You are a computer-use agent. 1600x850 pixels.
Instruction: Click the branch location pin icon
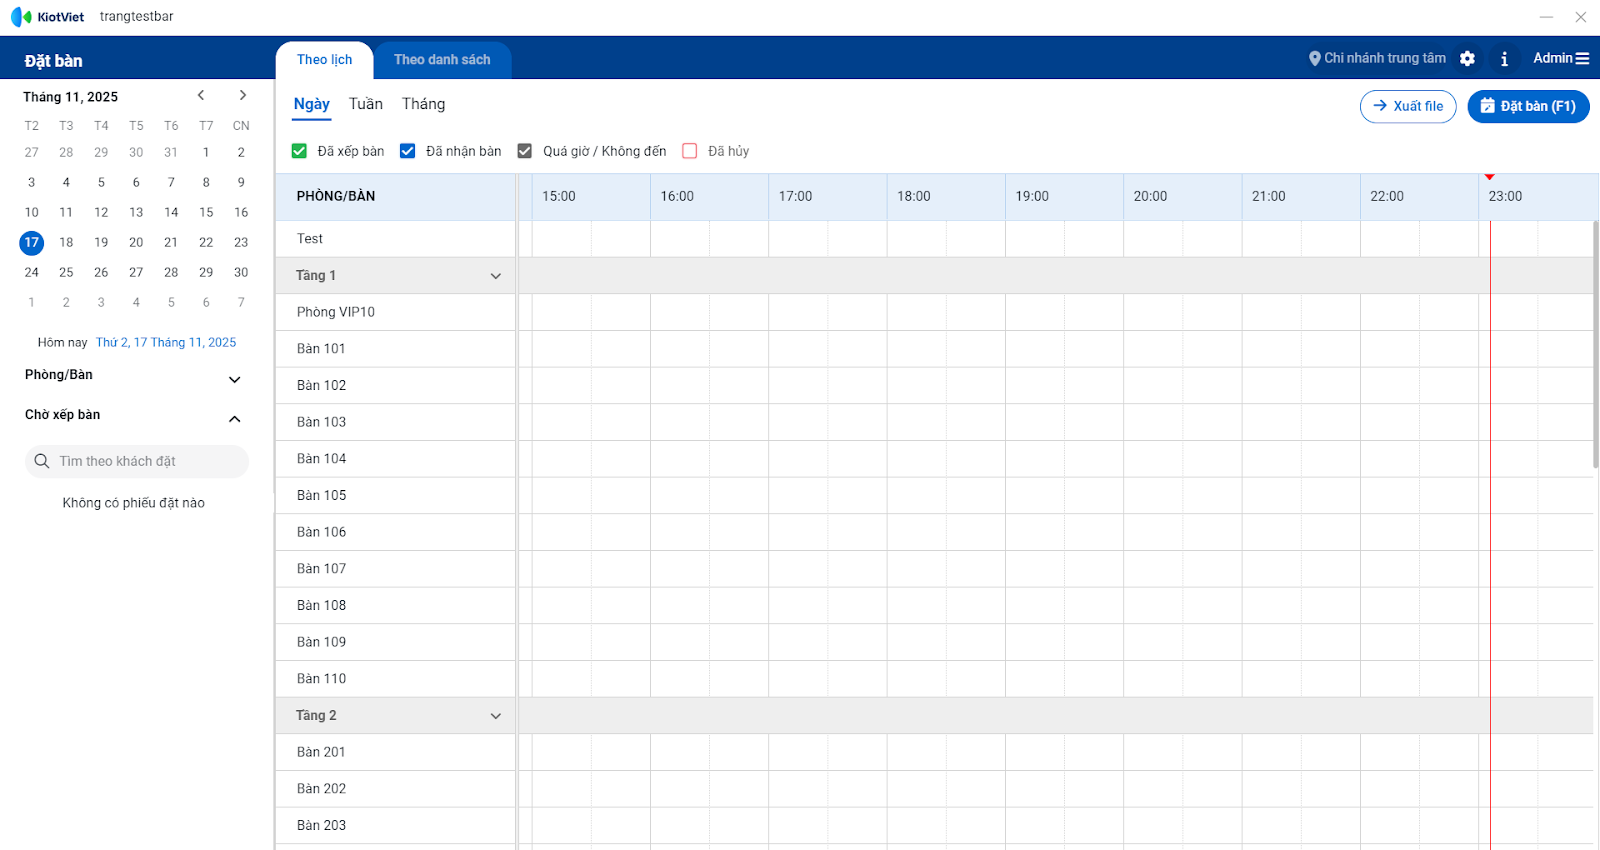pos(1315,59)
